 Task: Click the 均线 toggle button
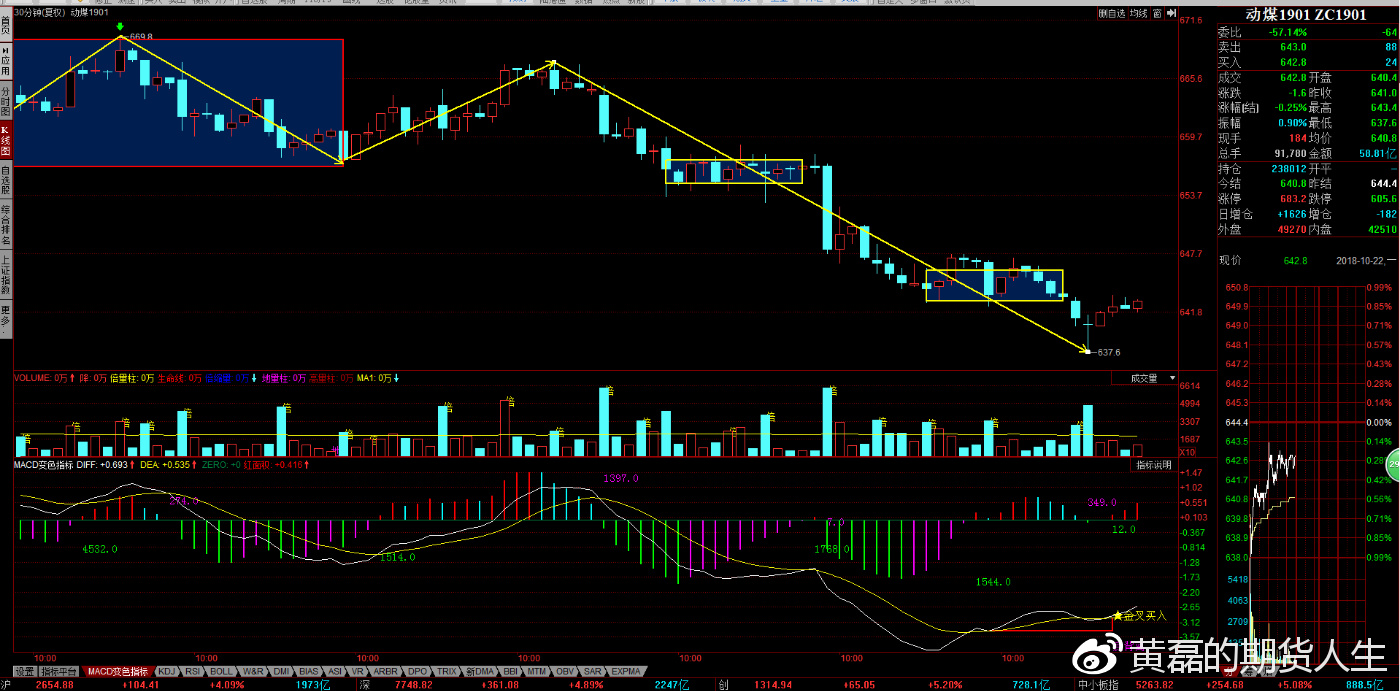click(1137, 14)
